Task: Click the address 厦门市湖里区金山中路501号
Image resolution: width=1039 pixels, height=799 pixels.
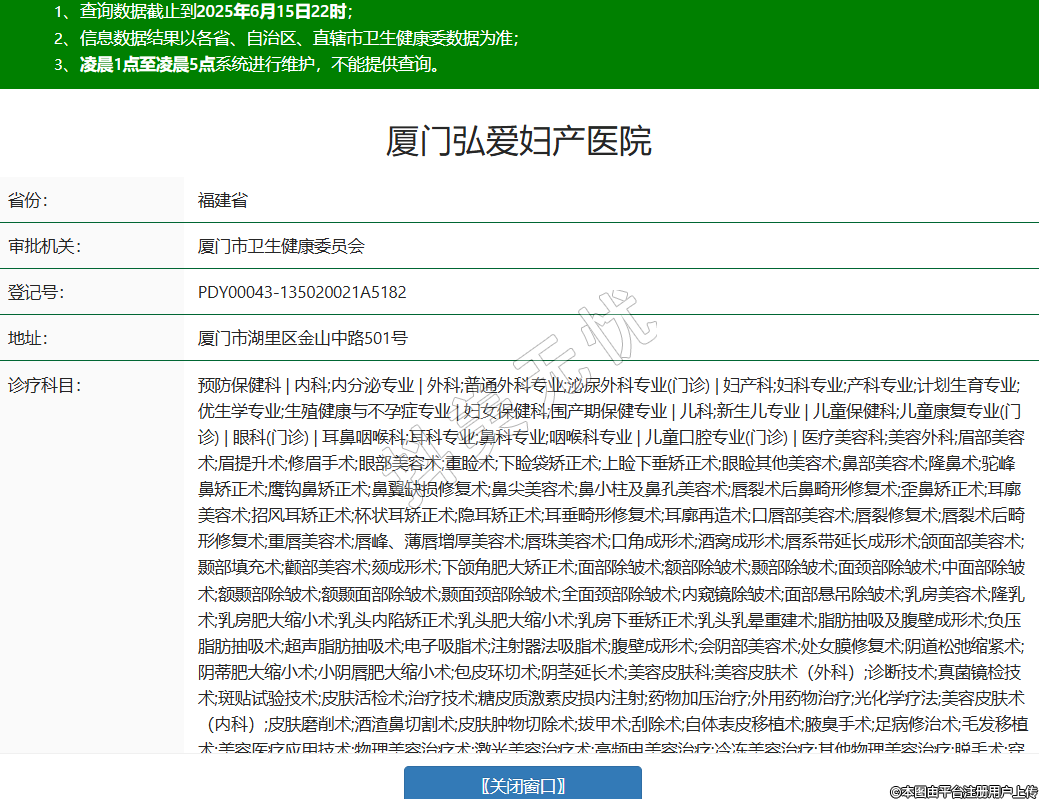Action: 303,338
